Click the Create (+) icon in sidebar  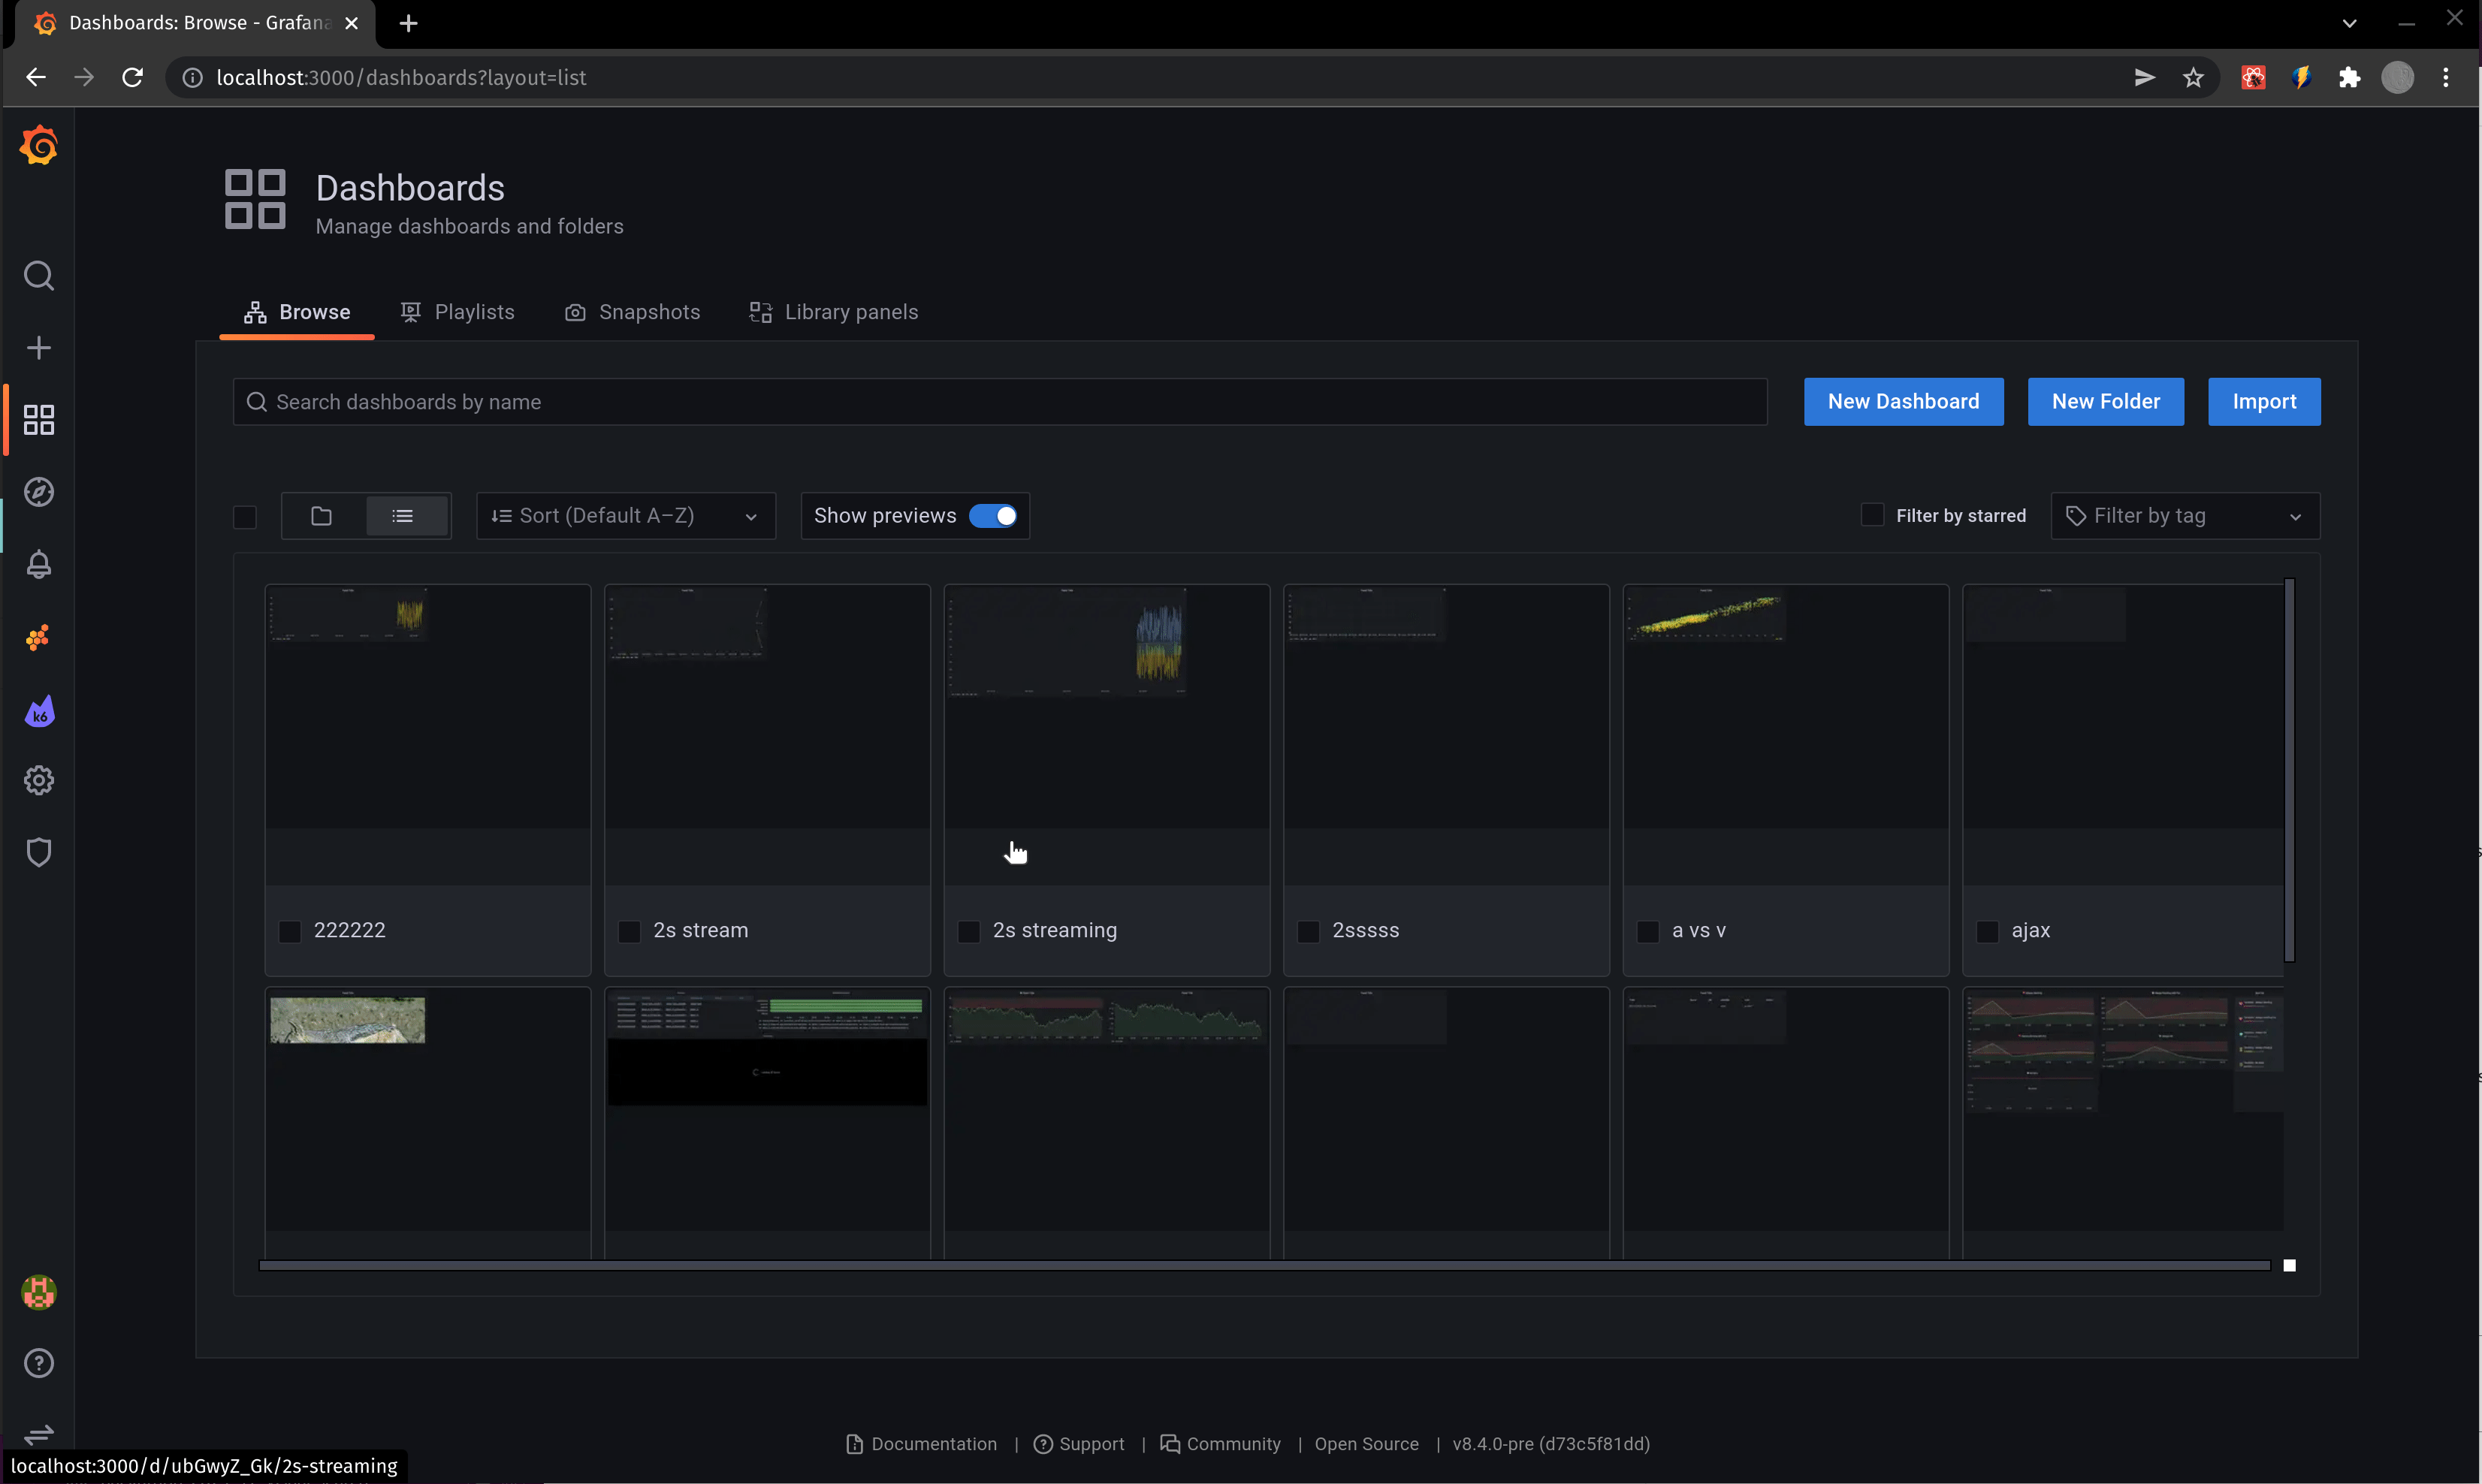point(38,347)
